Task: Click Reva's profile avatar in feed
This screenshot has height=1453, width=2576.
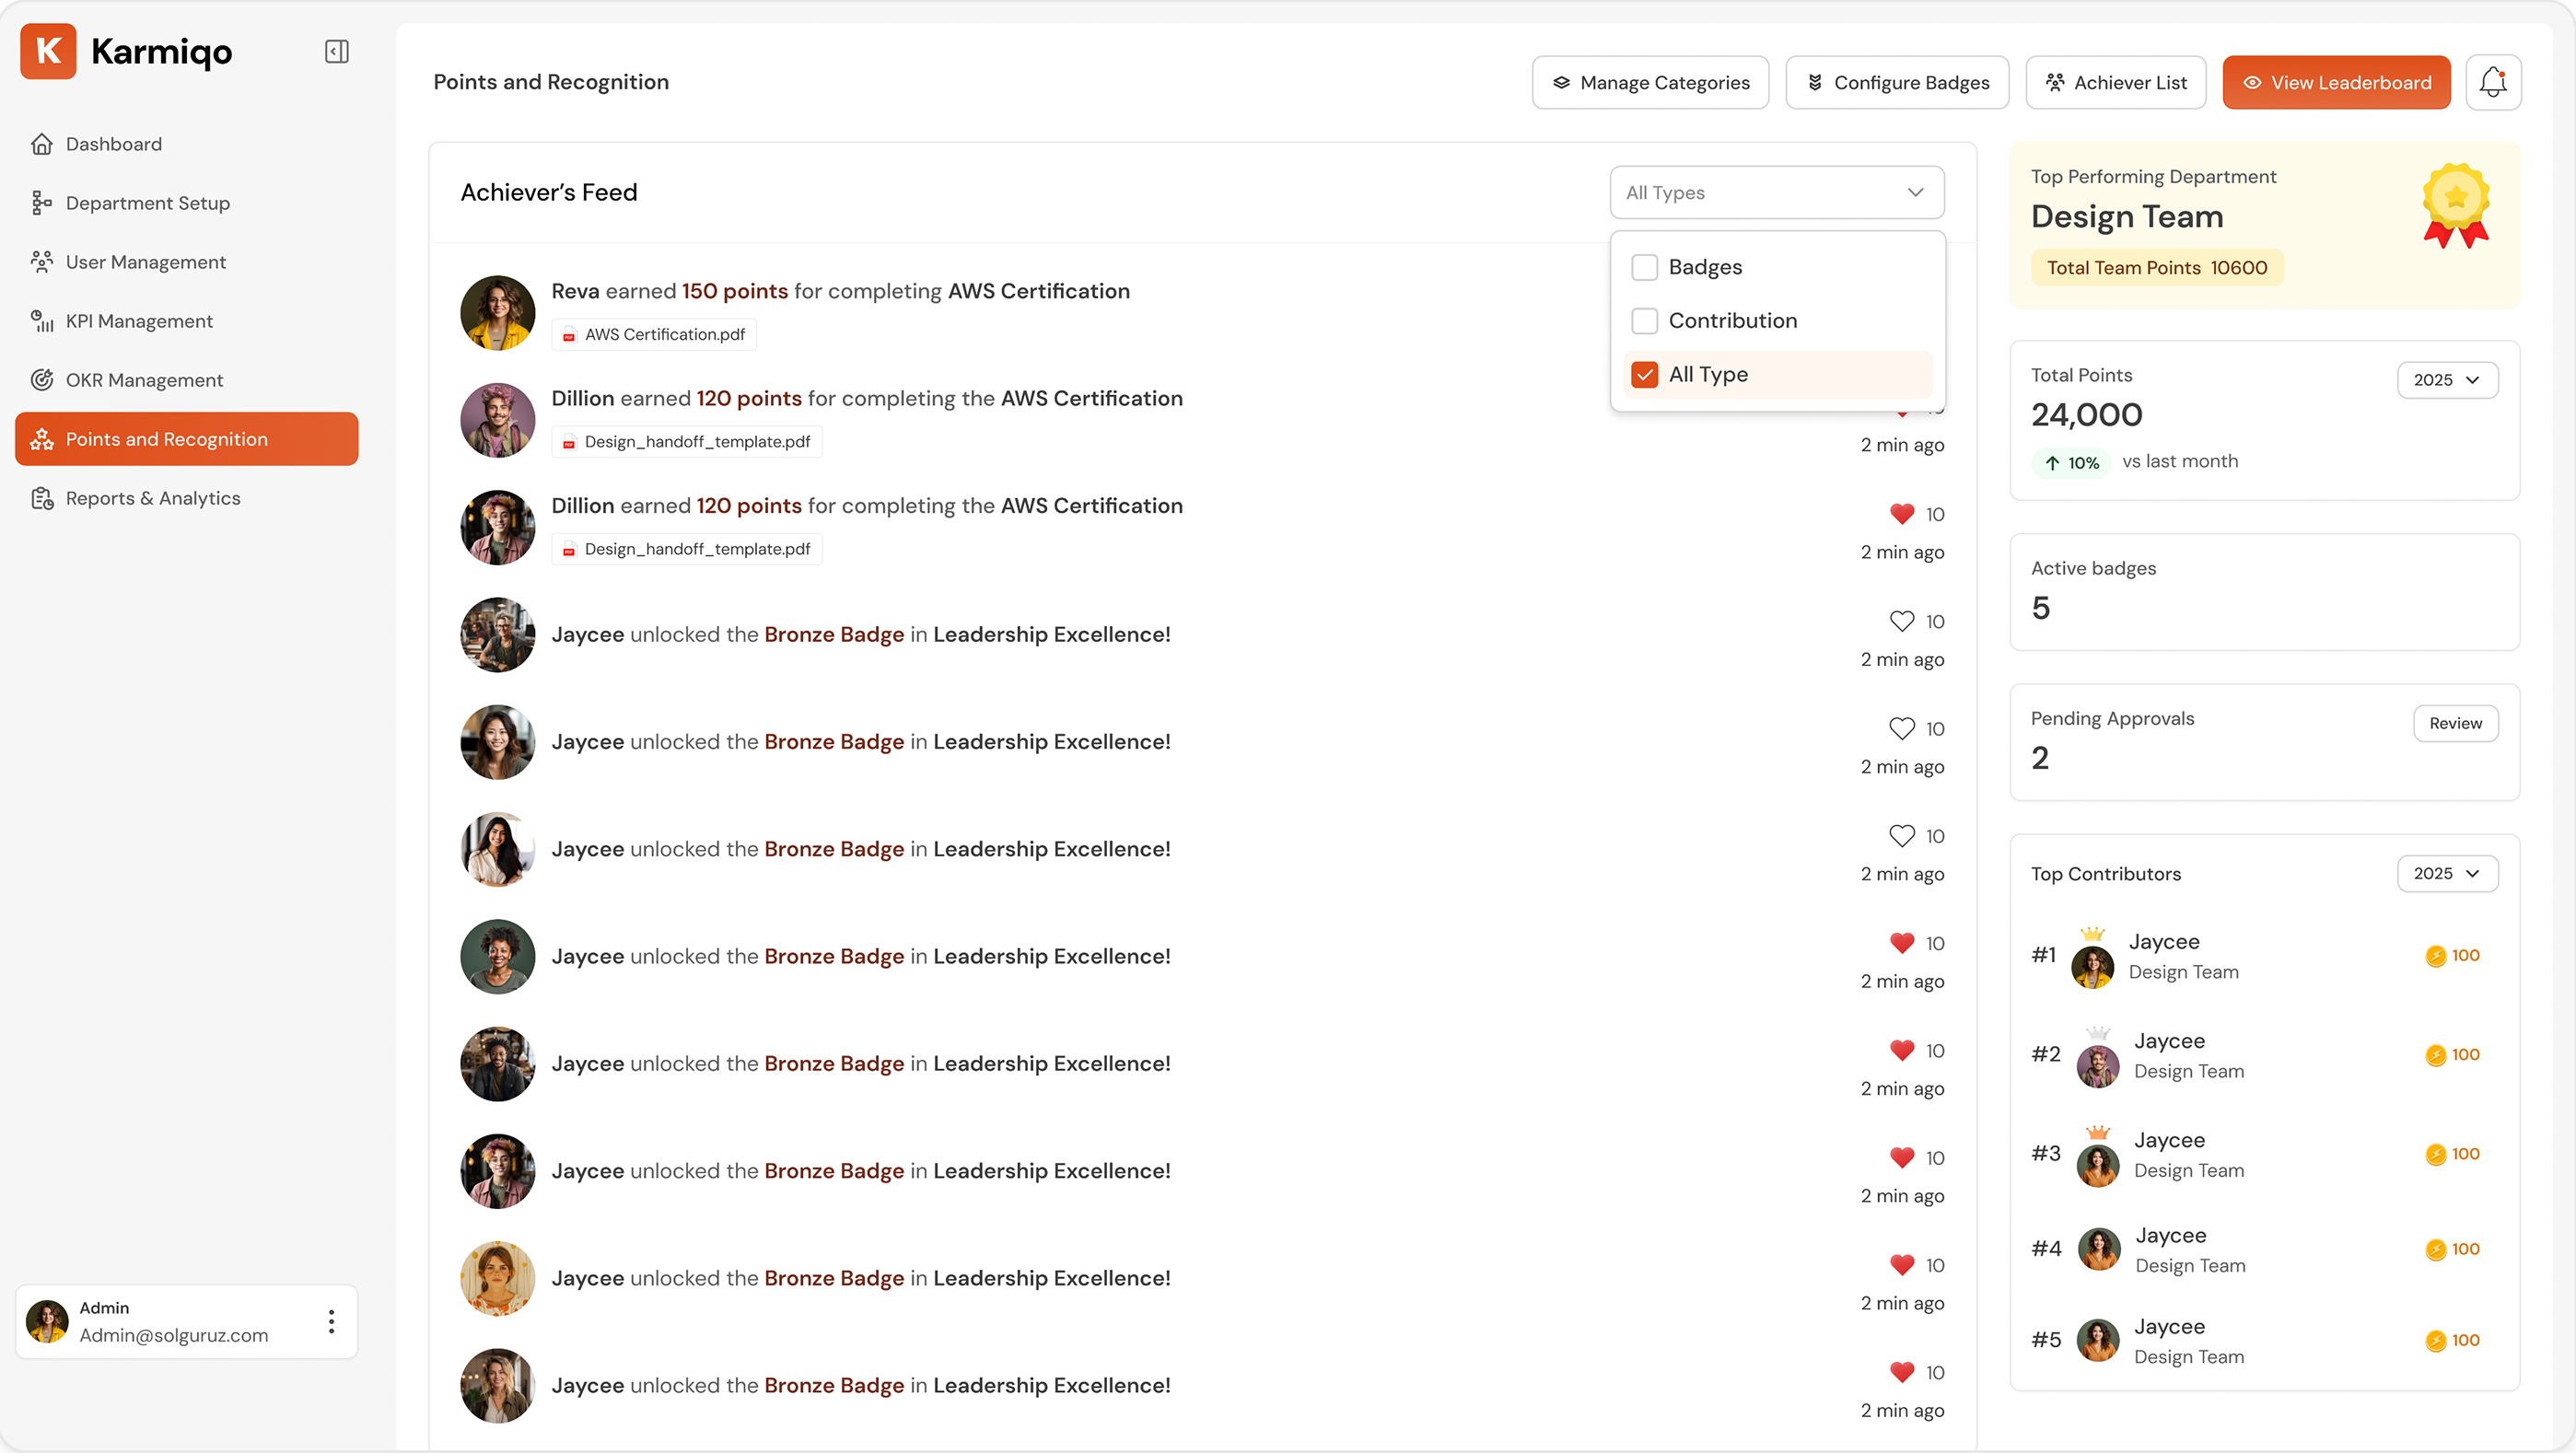Action: coord(498,313)
